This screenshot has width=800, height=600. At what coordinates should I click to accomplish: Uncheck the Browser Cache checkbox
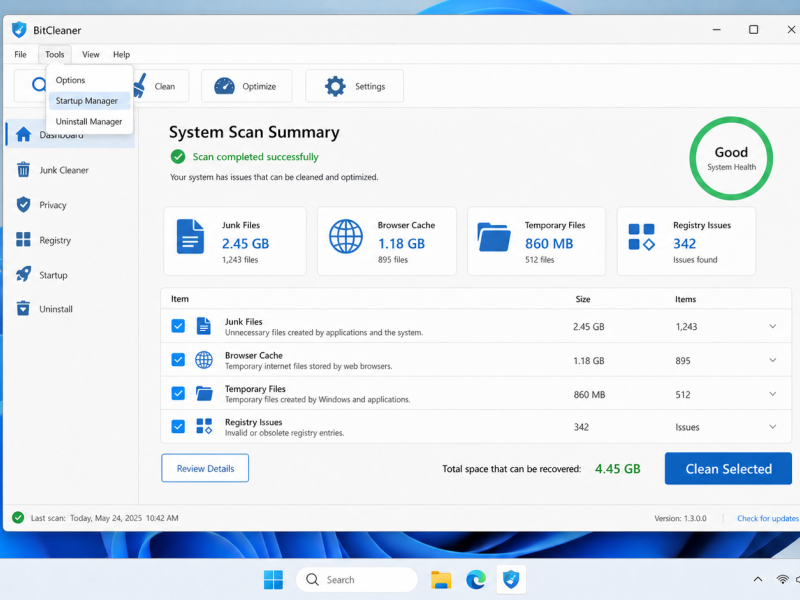click(x=178, y=360)
